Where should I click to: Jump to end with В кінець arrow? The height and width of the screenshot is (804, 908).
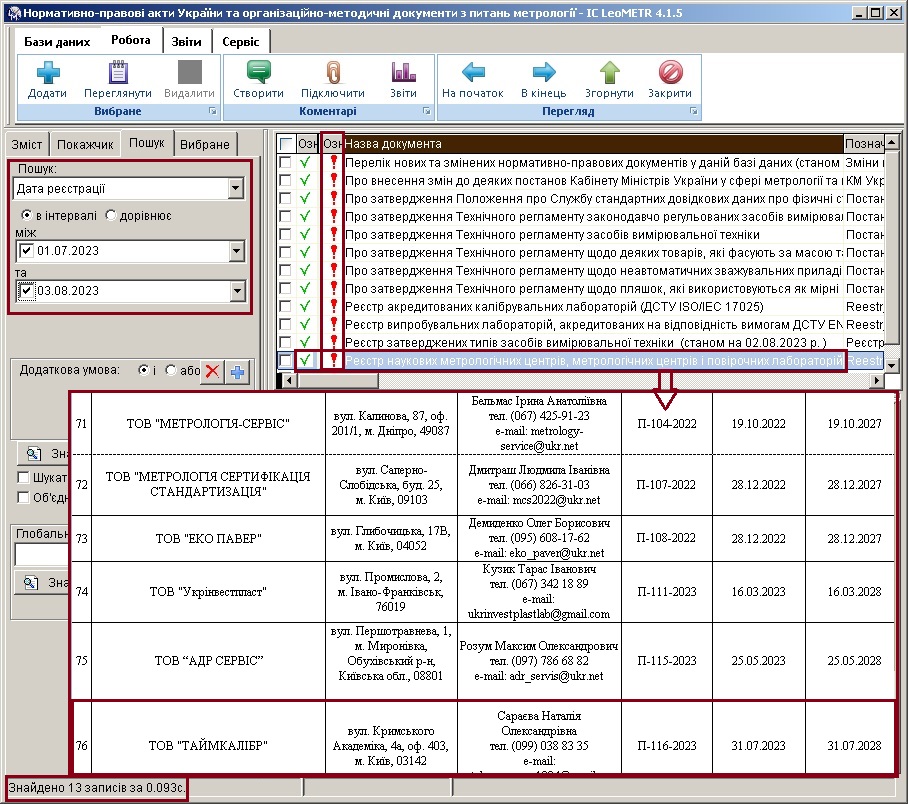(544, 72)
